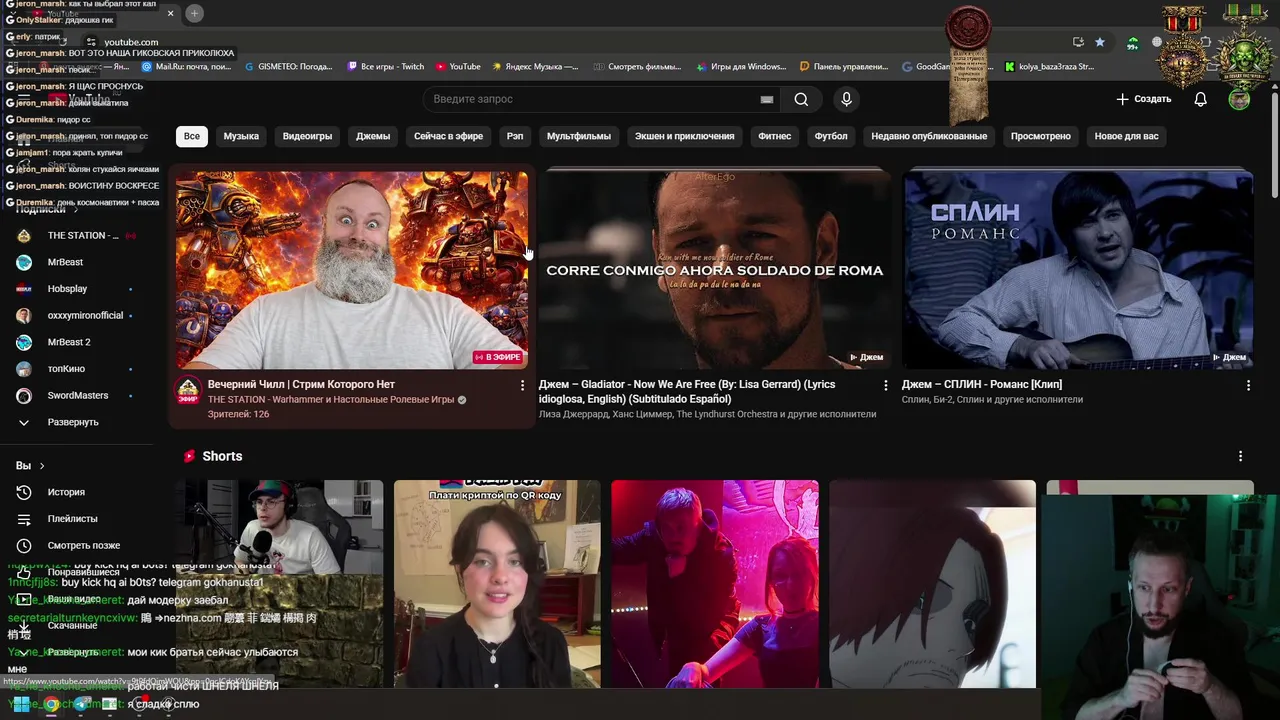
Task: Click the Chrome taskbar icon
Action: click(x=51, y=704)
